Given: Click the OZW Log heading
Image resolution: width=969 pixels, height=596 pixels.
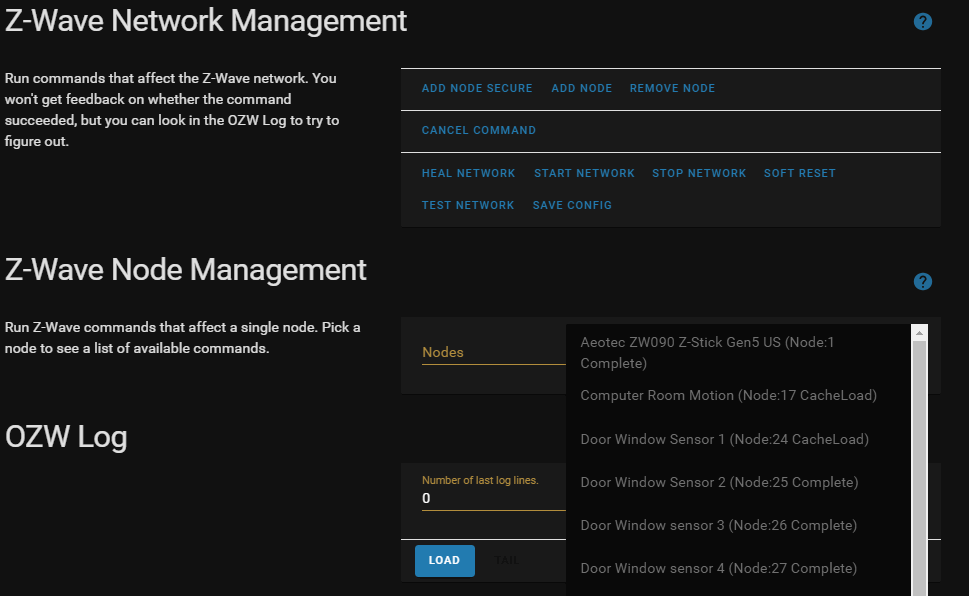Looking at the screenshot, I should tap(66, 437).
